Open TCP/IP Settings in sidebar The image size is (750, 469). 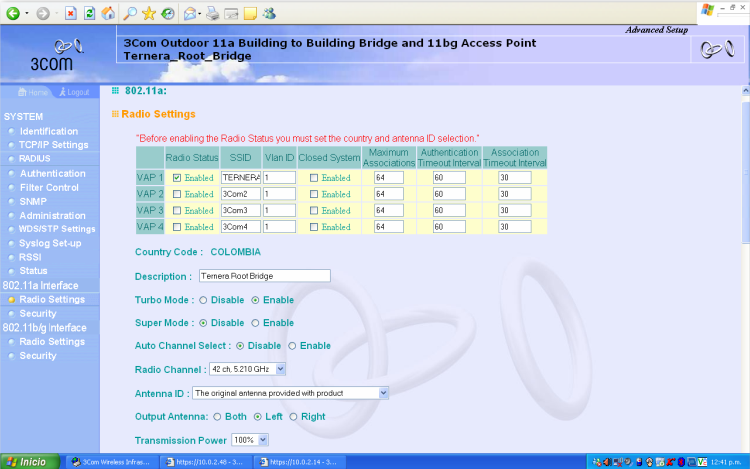click(x=54, y=145)
